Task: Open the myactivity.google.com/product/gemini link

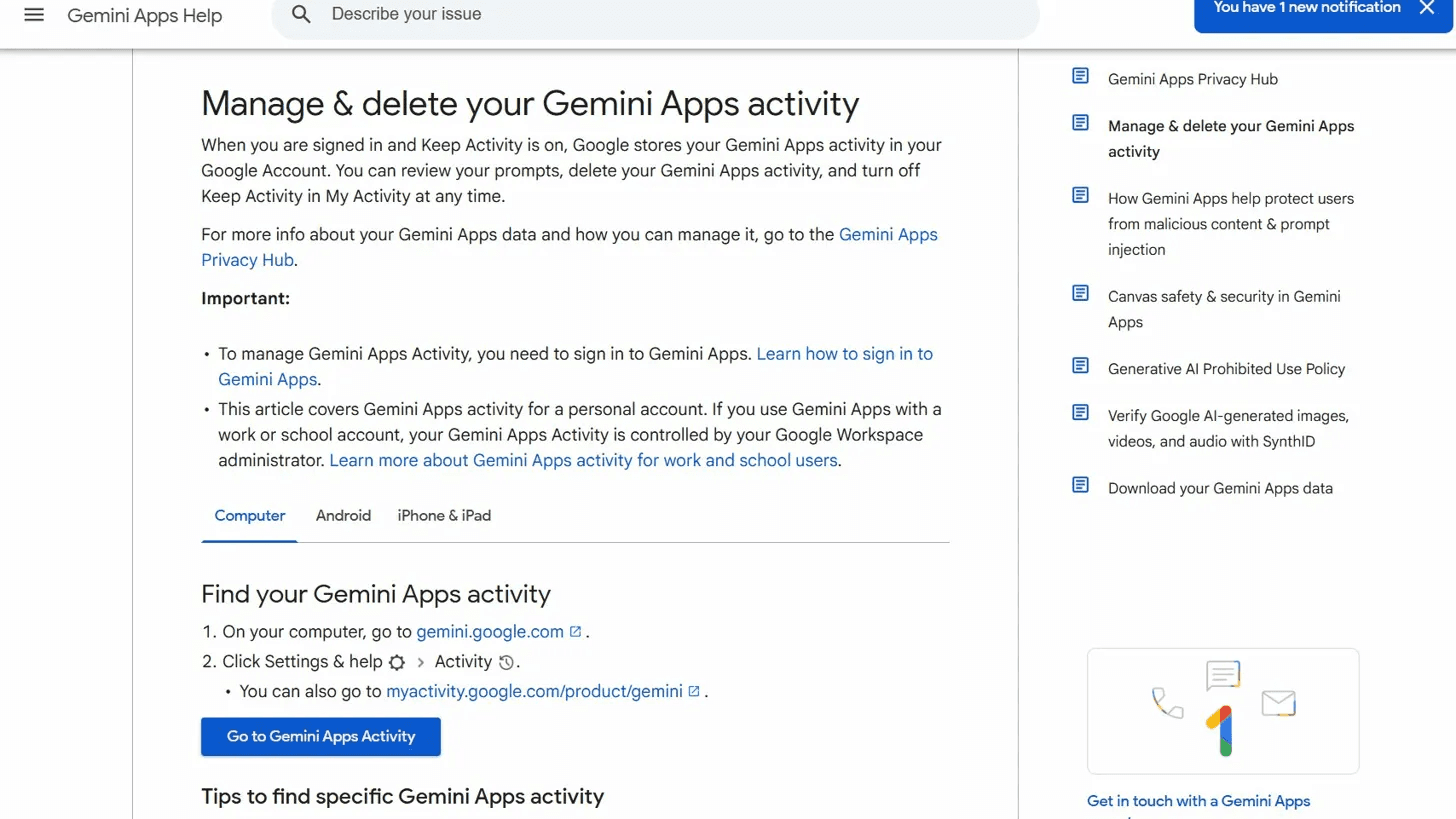Action: [534, 691]
